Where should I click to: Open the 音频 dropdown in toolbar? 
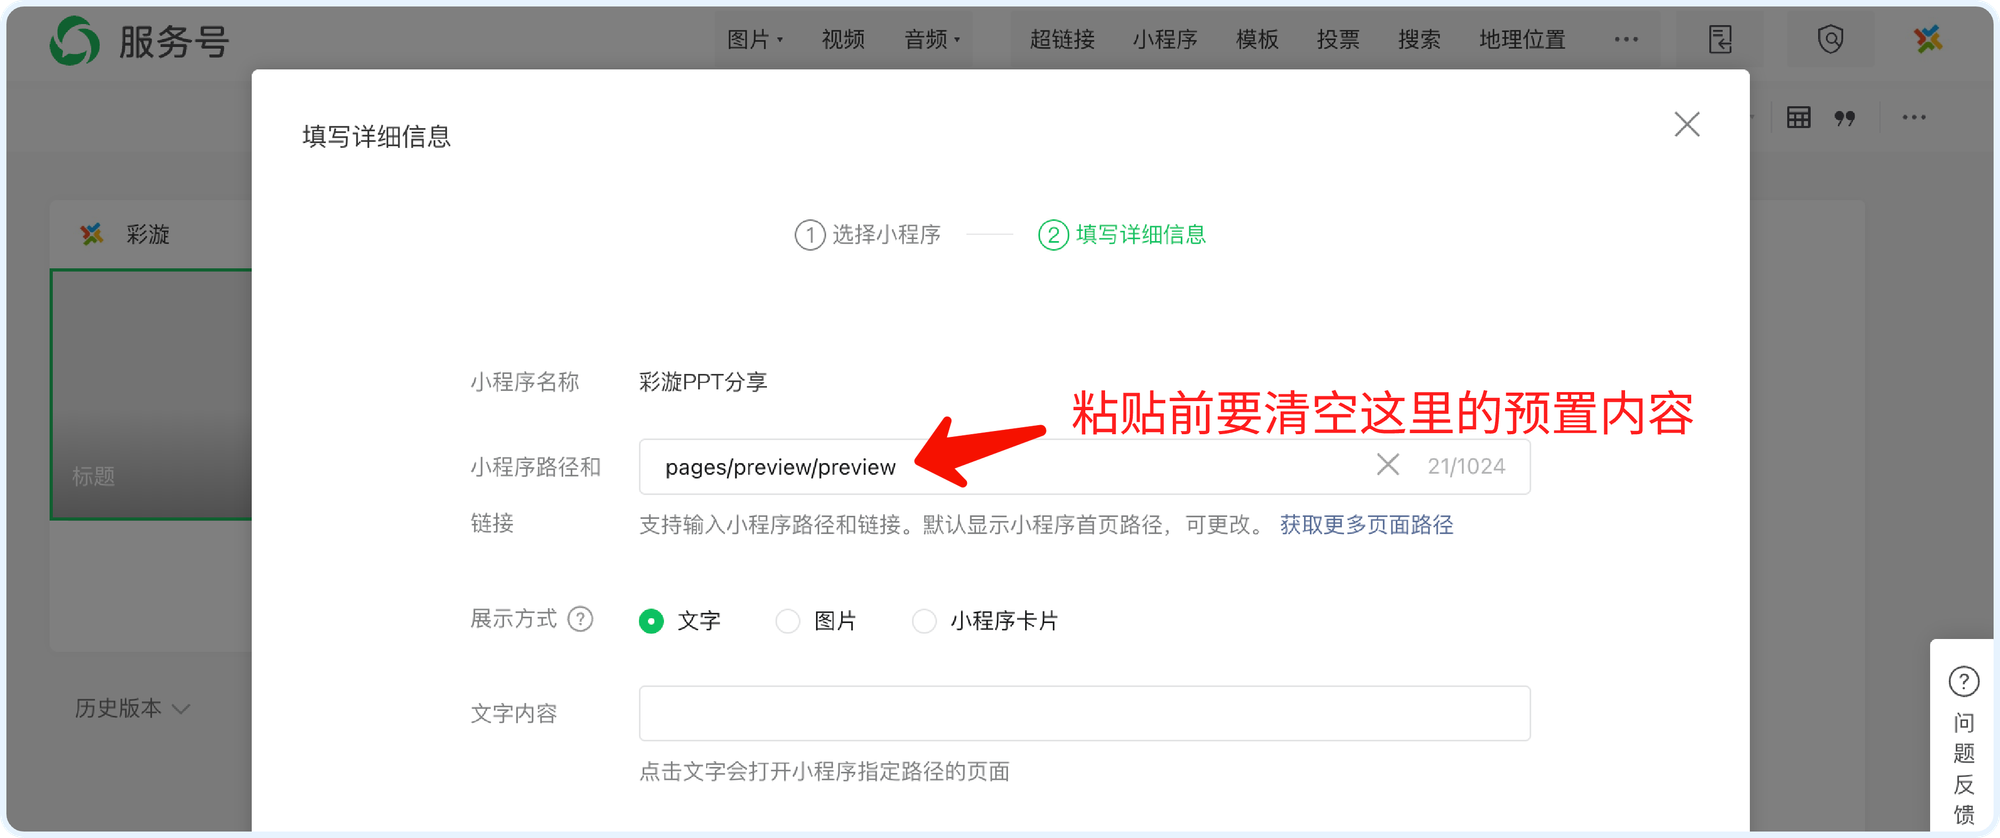(932, 40)
